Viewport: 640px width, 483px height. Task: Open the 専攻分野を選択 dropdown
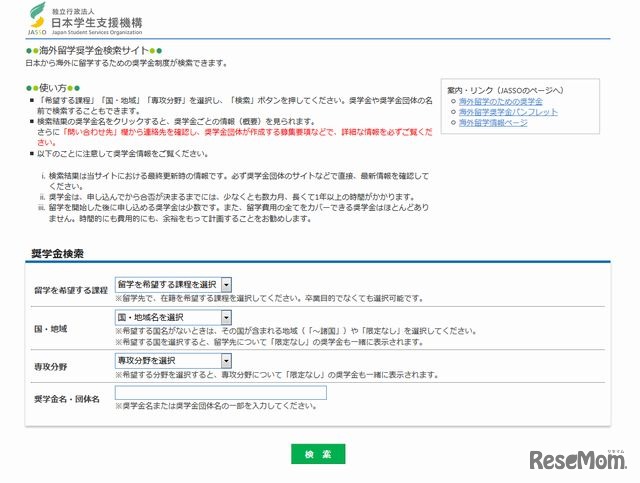pos(173,361)
